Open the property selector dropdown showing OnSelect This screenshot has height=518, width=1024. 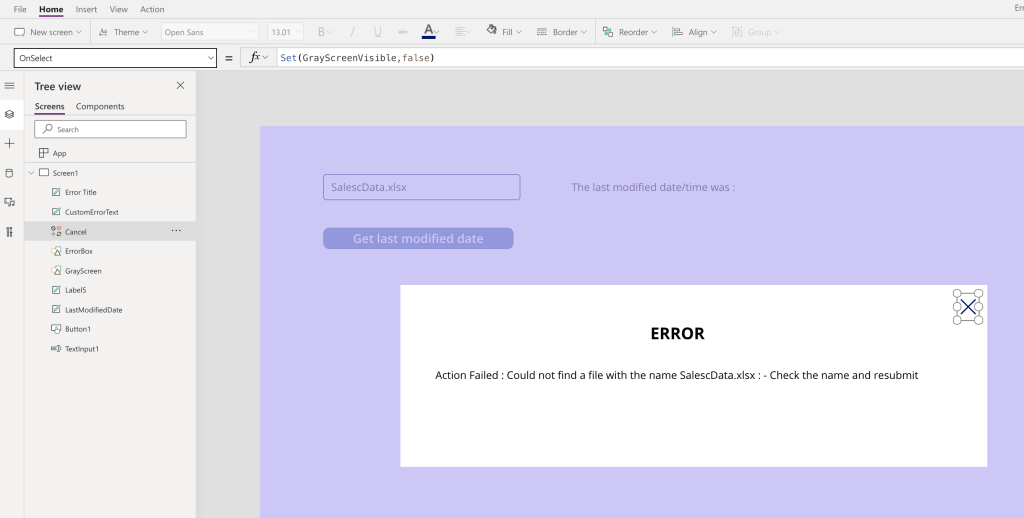(x=115, y=58)
